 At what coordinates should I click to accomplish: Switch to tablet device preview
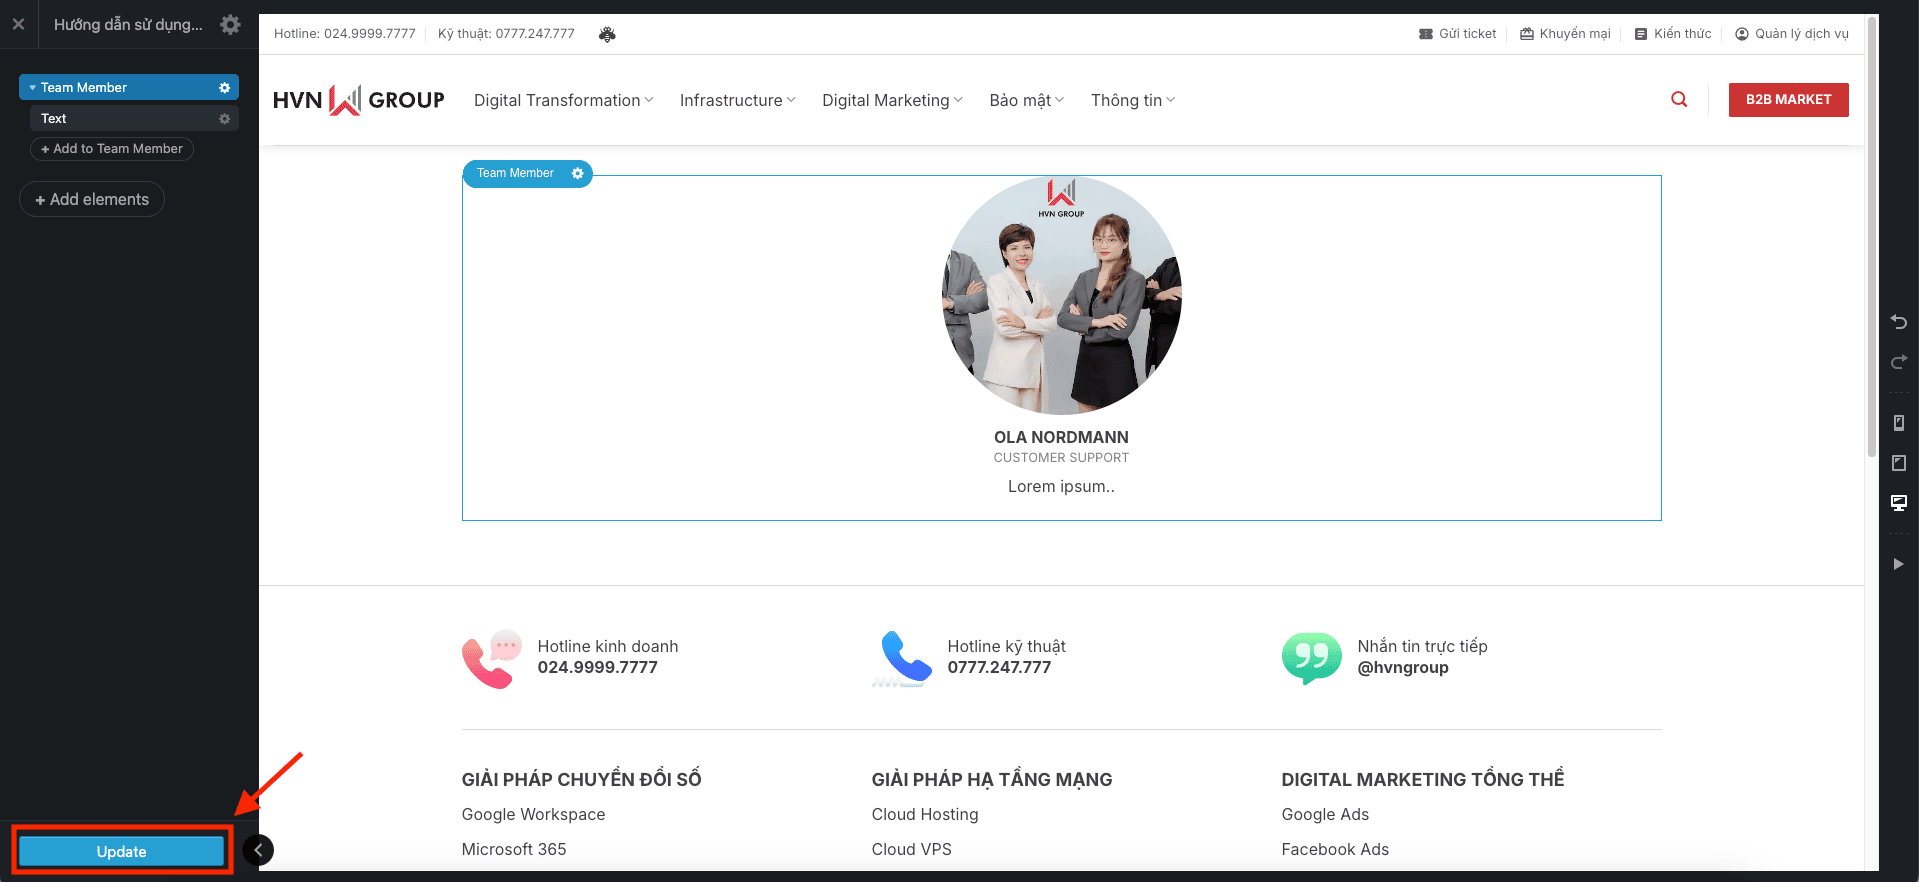pos(1898,463)
